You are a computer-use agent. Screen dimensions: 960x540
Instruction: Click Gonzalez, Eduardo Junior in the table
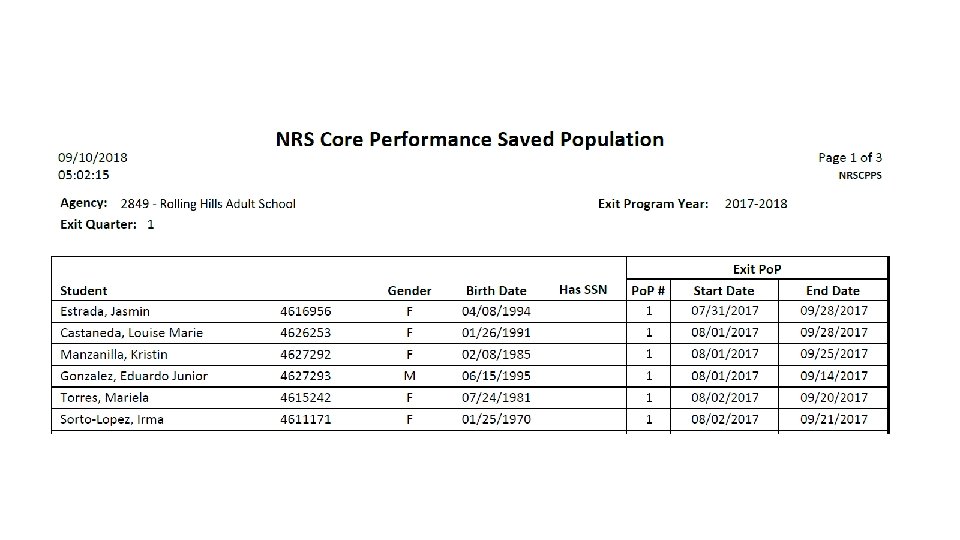pos(132,376)
